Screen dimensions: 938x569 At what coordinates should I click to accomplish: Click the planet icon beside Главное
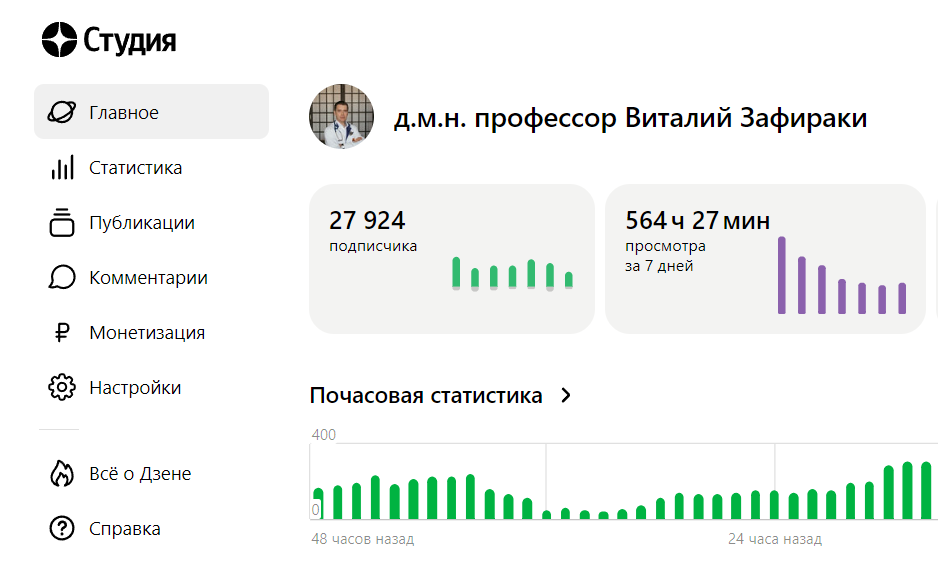pyautogui.click(x=62, y=112)
